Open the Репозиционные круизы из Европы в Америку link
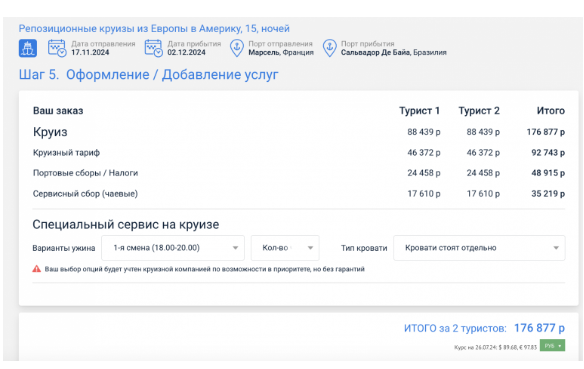This screenshot has width=584, height=369. click(x=154, y=29)
